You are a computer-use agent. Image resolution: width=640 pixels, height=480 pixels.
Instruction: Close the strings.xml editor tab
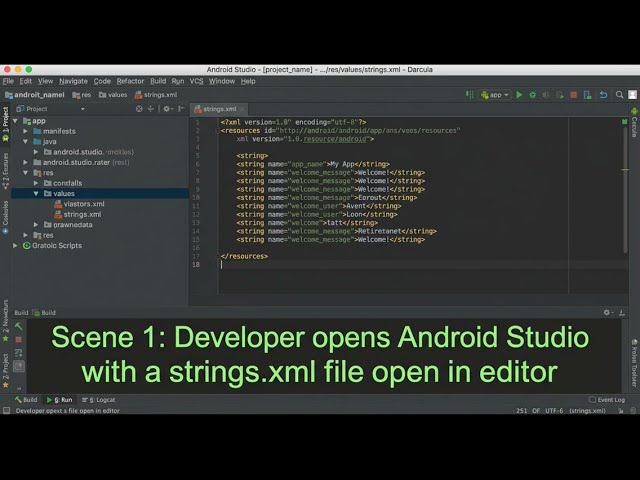coord(242,109)
